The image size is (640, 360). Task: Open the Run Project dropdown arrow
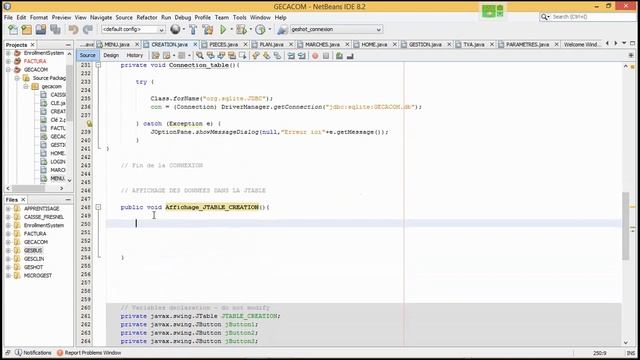tap(231, 29)
